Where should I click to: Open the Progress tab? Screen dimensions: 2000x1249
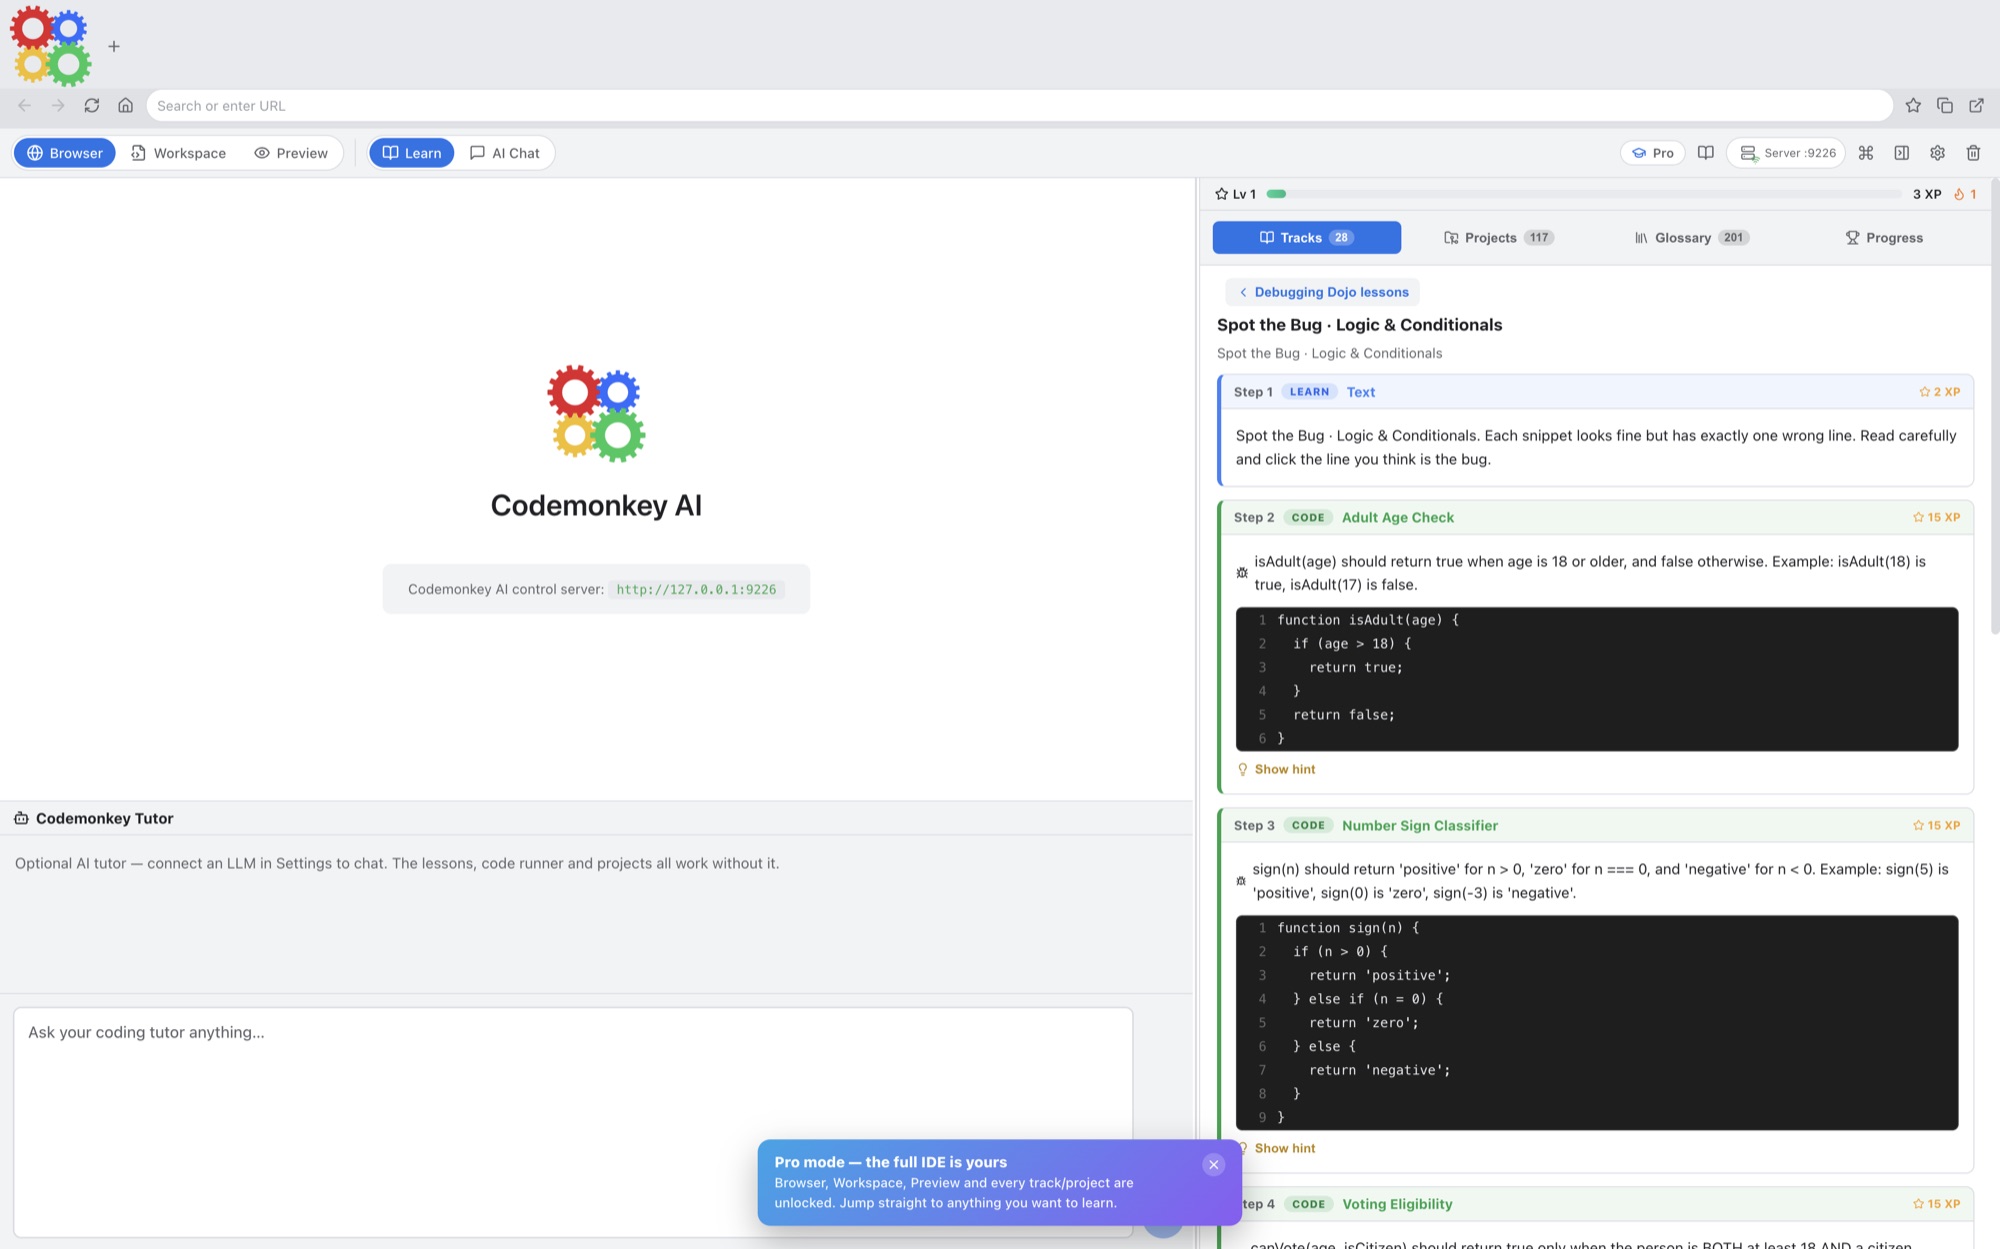(1884, 238)
